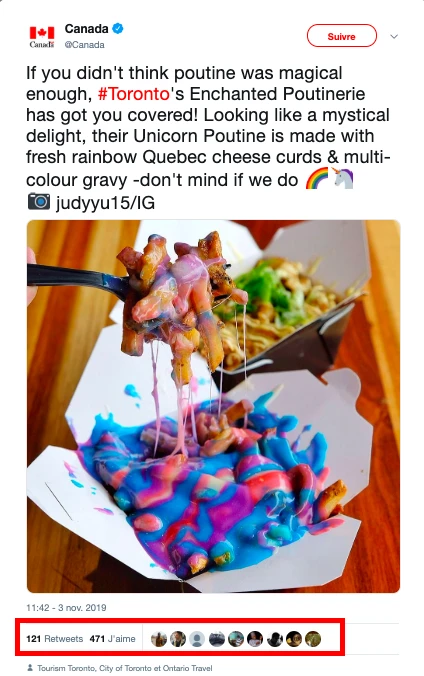Open the @Canada handle link
Image resolution: width=424 pixels, height=676 pixels.
(x=85, y=45)
